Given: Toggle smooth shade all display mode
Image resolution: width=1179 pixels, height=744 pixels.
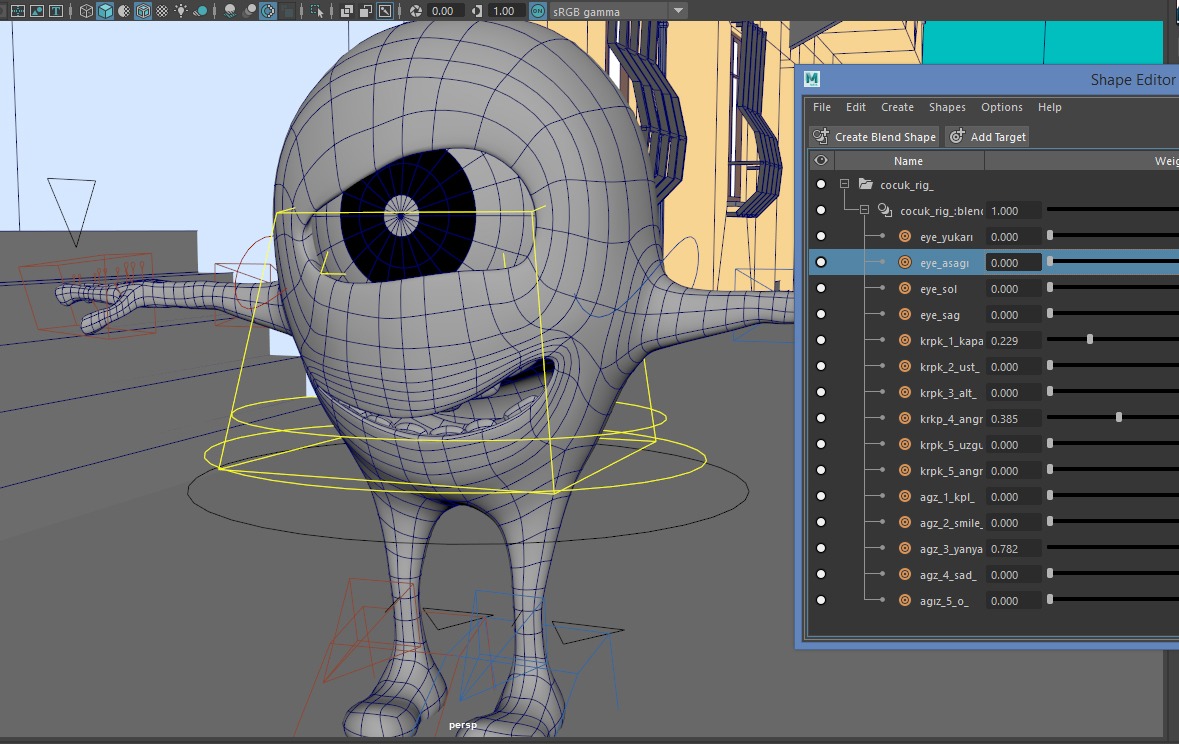Looking at the screenshot, I should pos(105,11).
